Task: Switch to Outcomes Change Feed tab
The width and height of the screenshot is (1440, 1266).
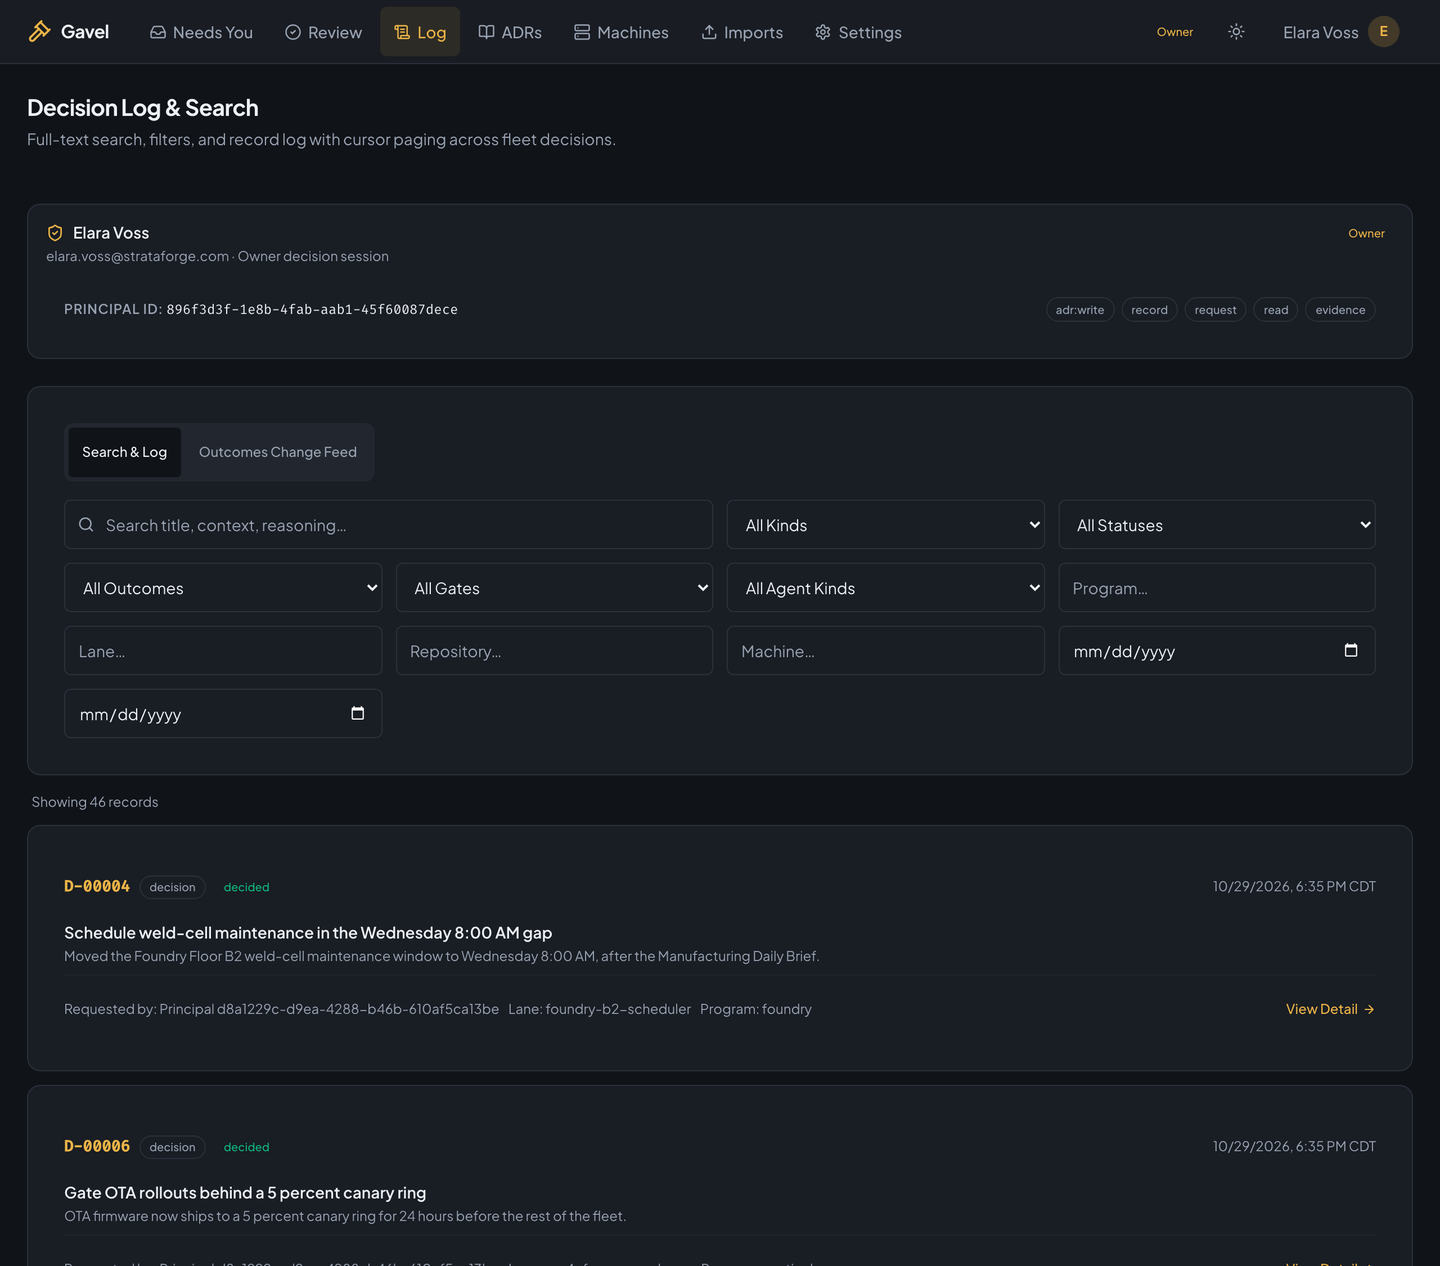Action: pos(278,452)
